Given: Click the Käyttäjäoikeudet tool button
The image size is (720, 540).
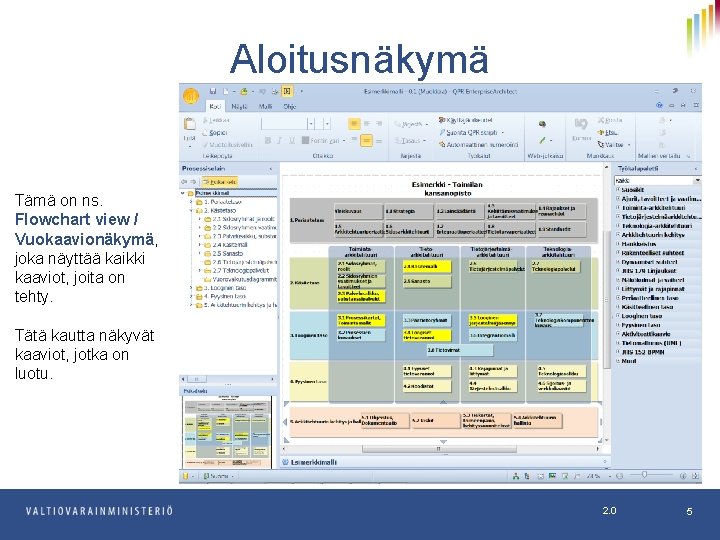Looking at the screenshot, I should (465, 120).
